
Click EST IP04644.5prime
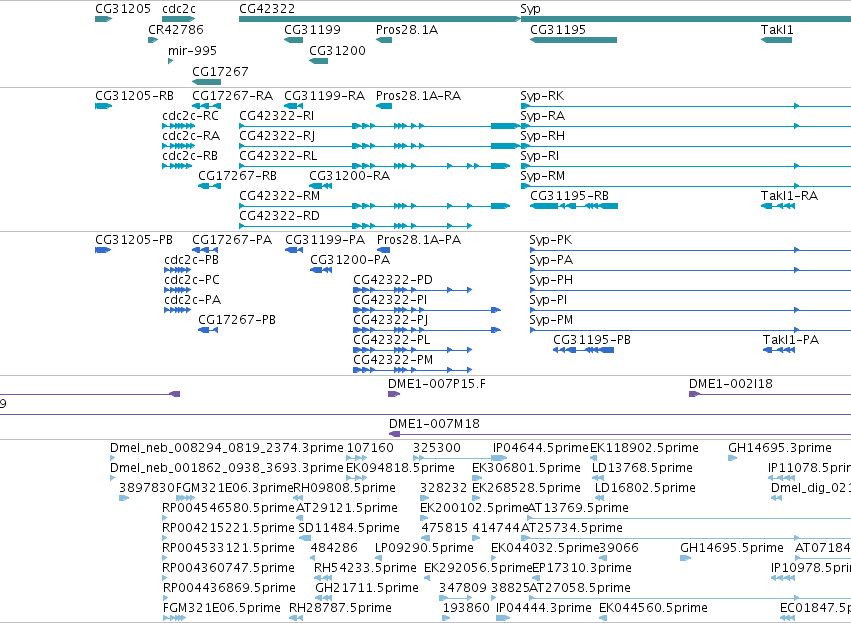499,458
